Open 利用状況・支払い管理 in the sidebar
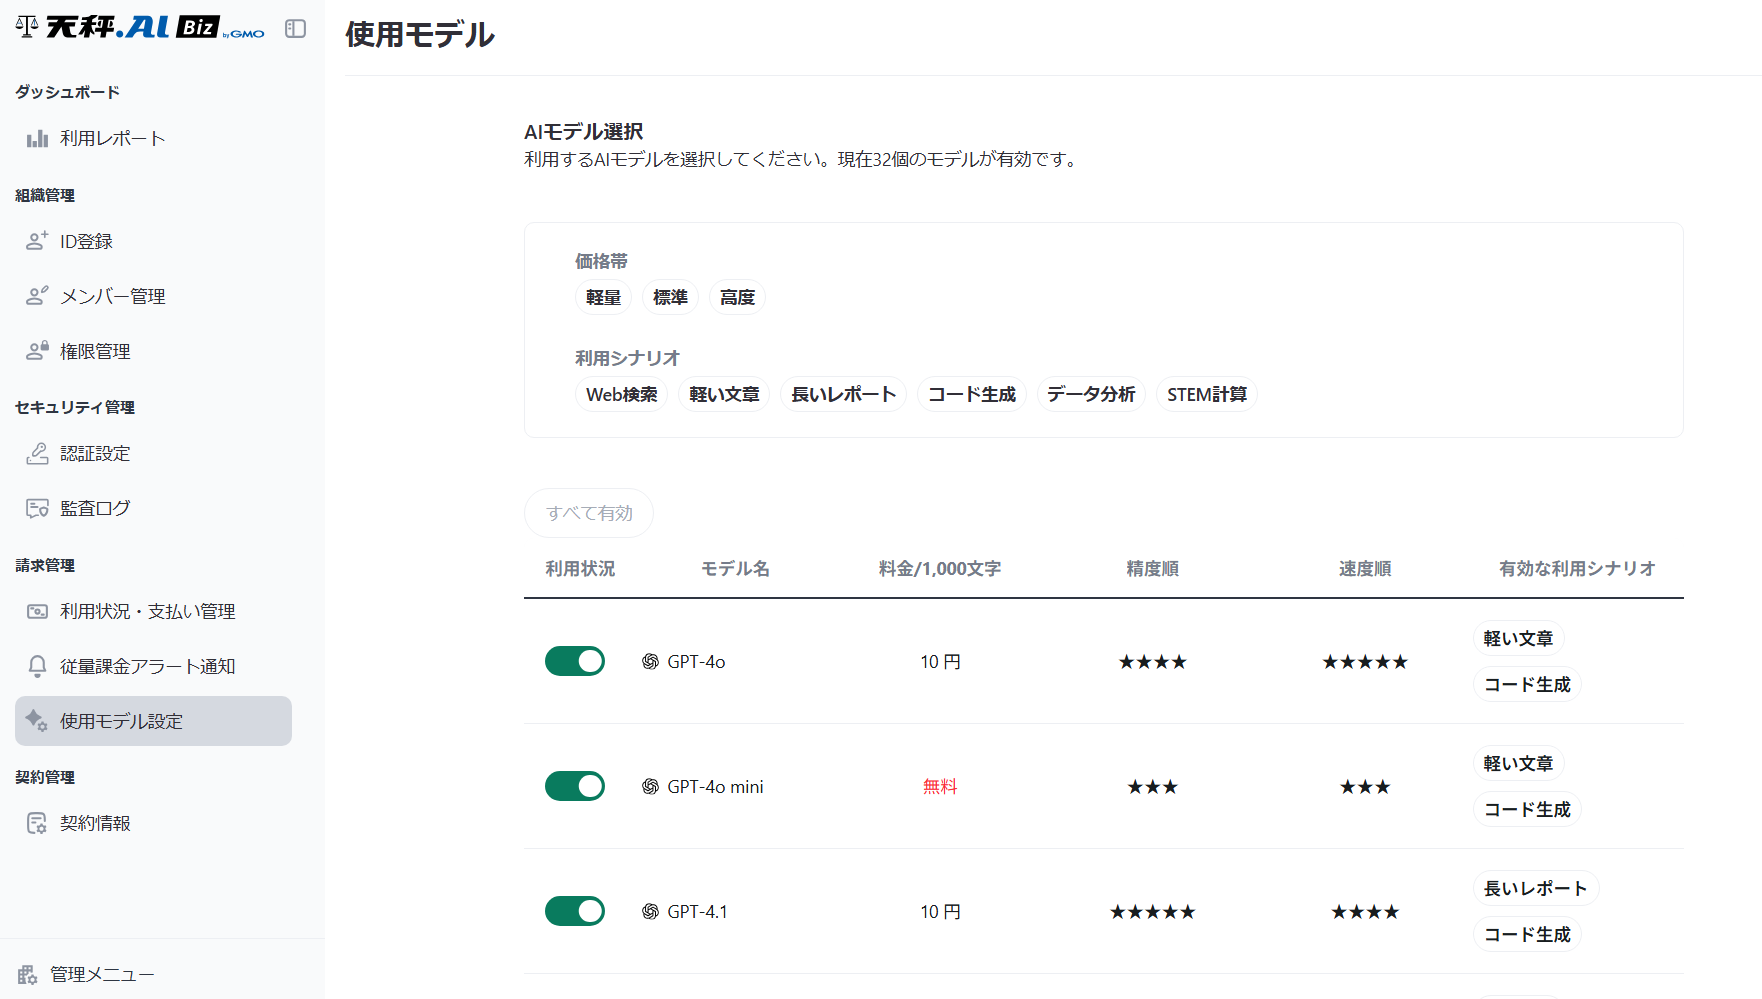The width and height of the screenshot is (1762, 999). point(147,611)
